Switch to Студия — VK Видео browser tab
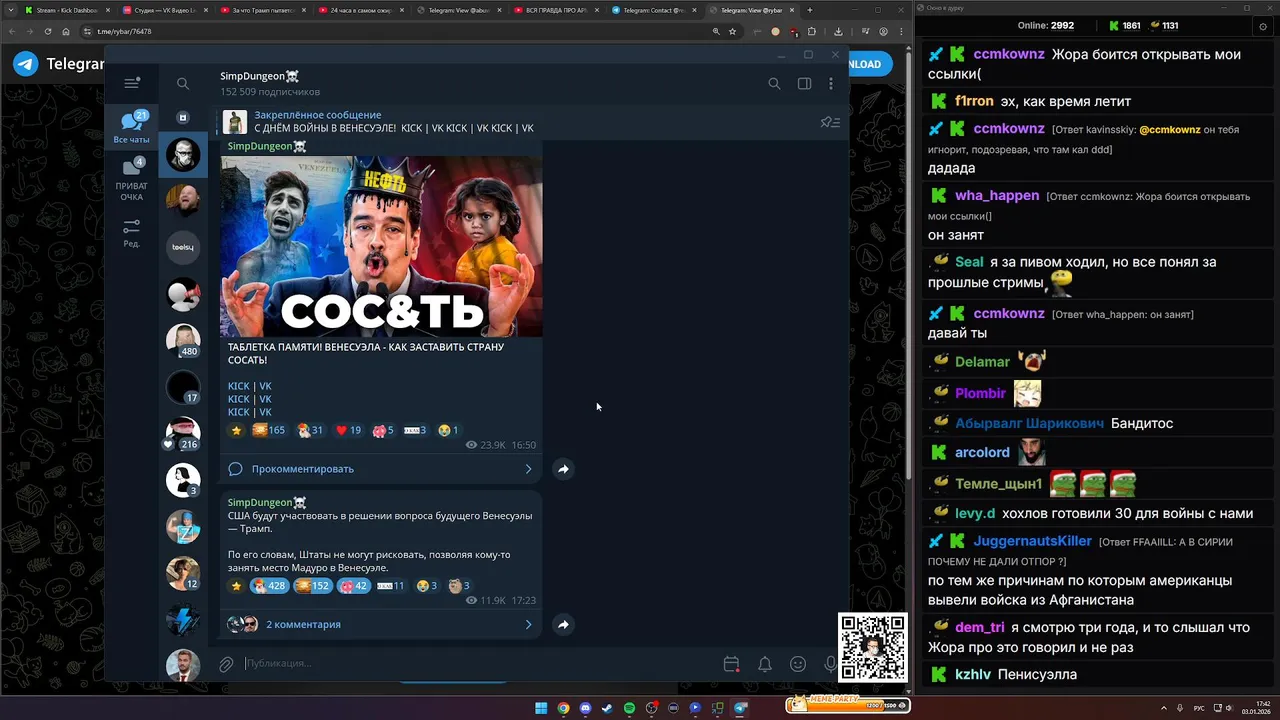The height and width of the screenshot is (720, 1280). pyautogui.click(x=164, y=10)
